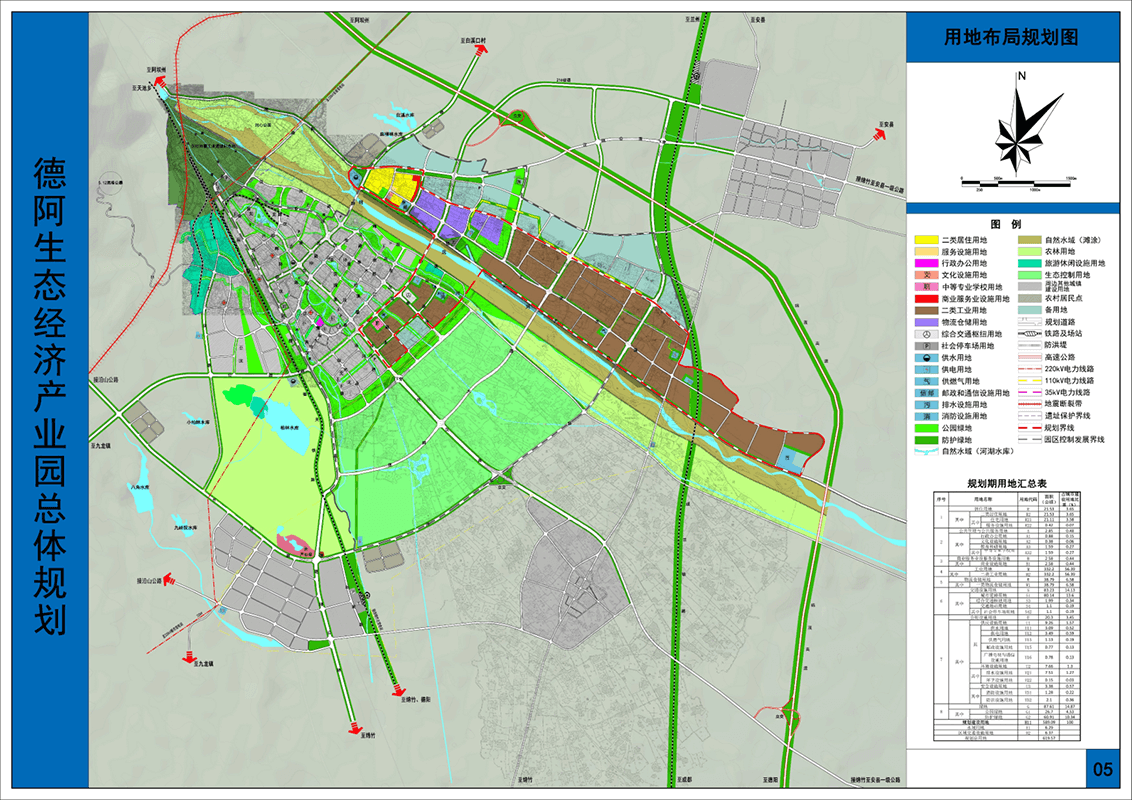This screenshot has height=800, width=1132.
Task: Click the page number 05 box
Action: (x=1102, y=769)
